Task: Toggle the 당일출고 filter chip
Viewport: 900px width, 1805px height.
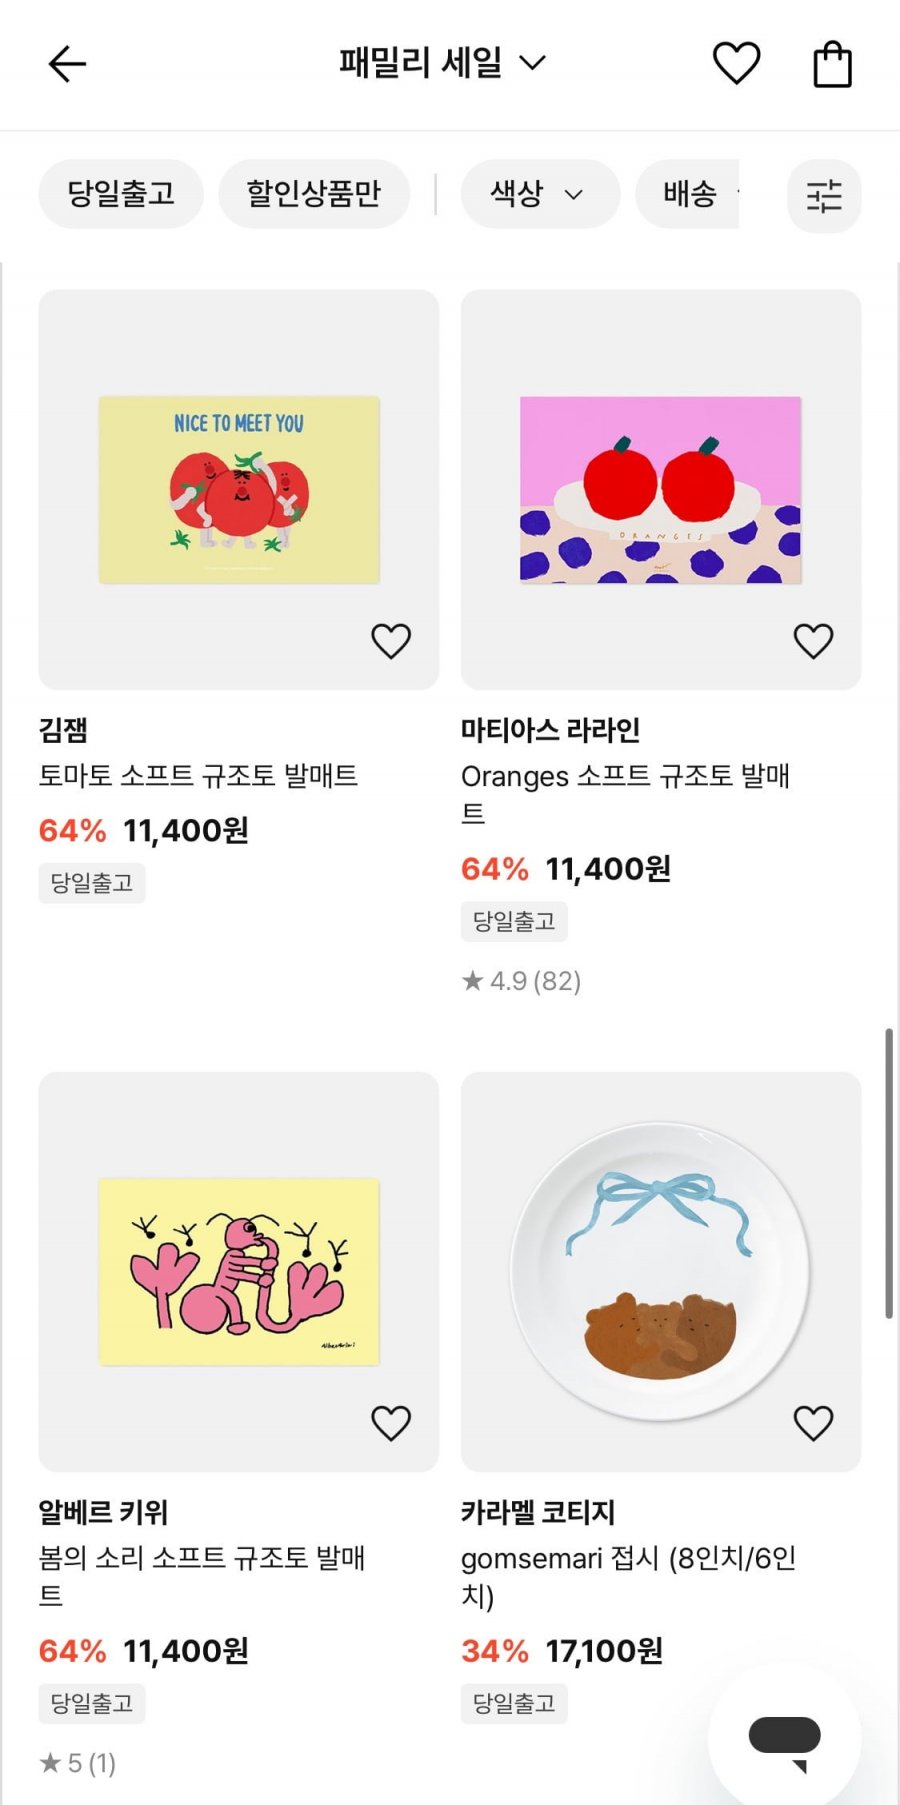Action: [x=121, y=193]
